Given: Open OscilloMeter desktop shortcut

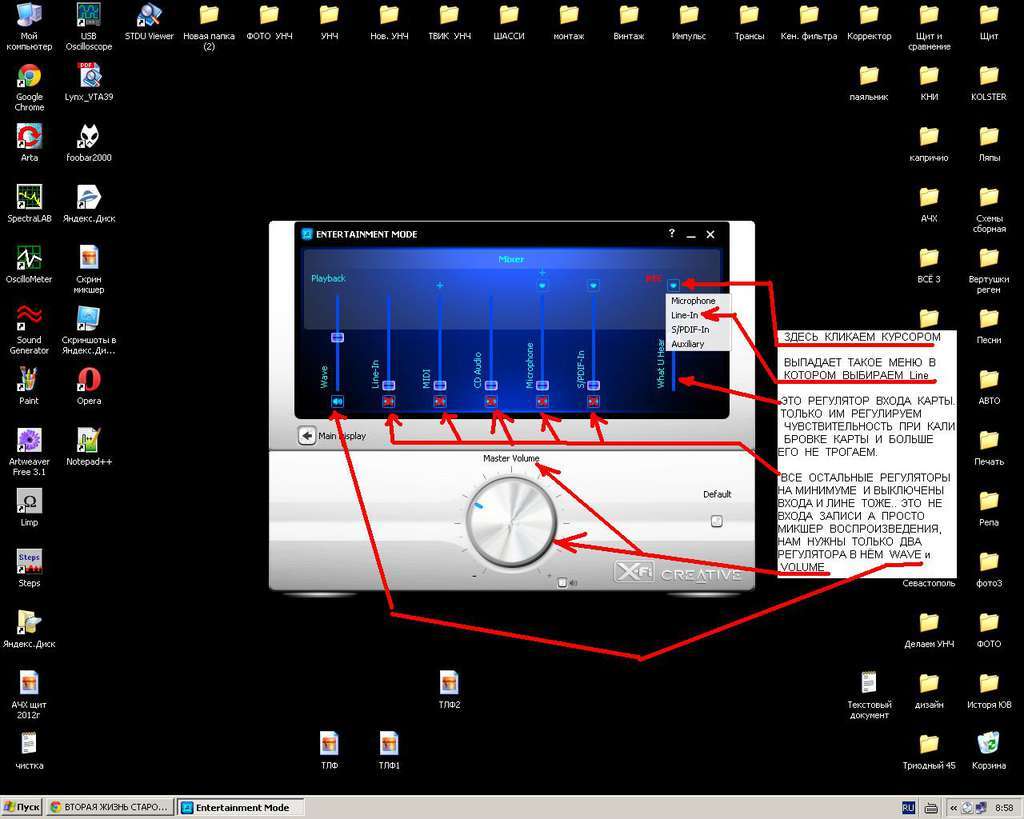Looking at the screenshot, I should click(x=29, y=265).
